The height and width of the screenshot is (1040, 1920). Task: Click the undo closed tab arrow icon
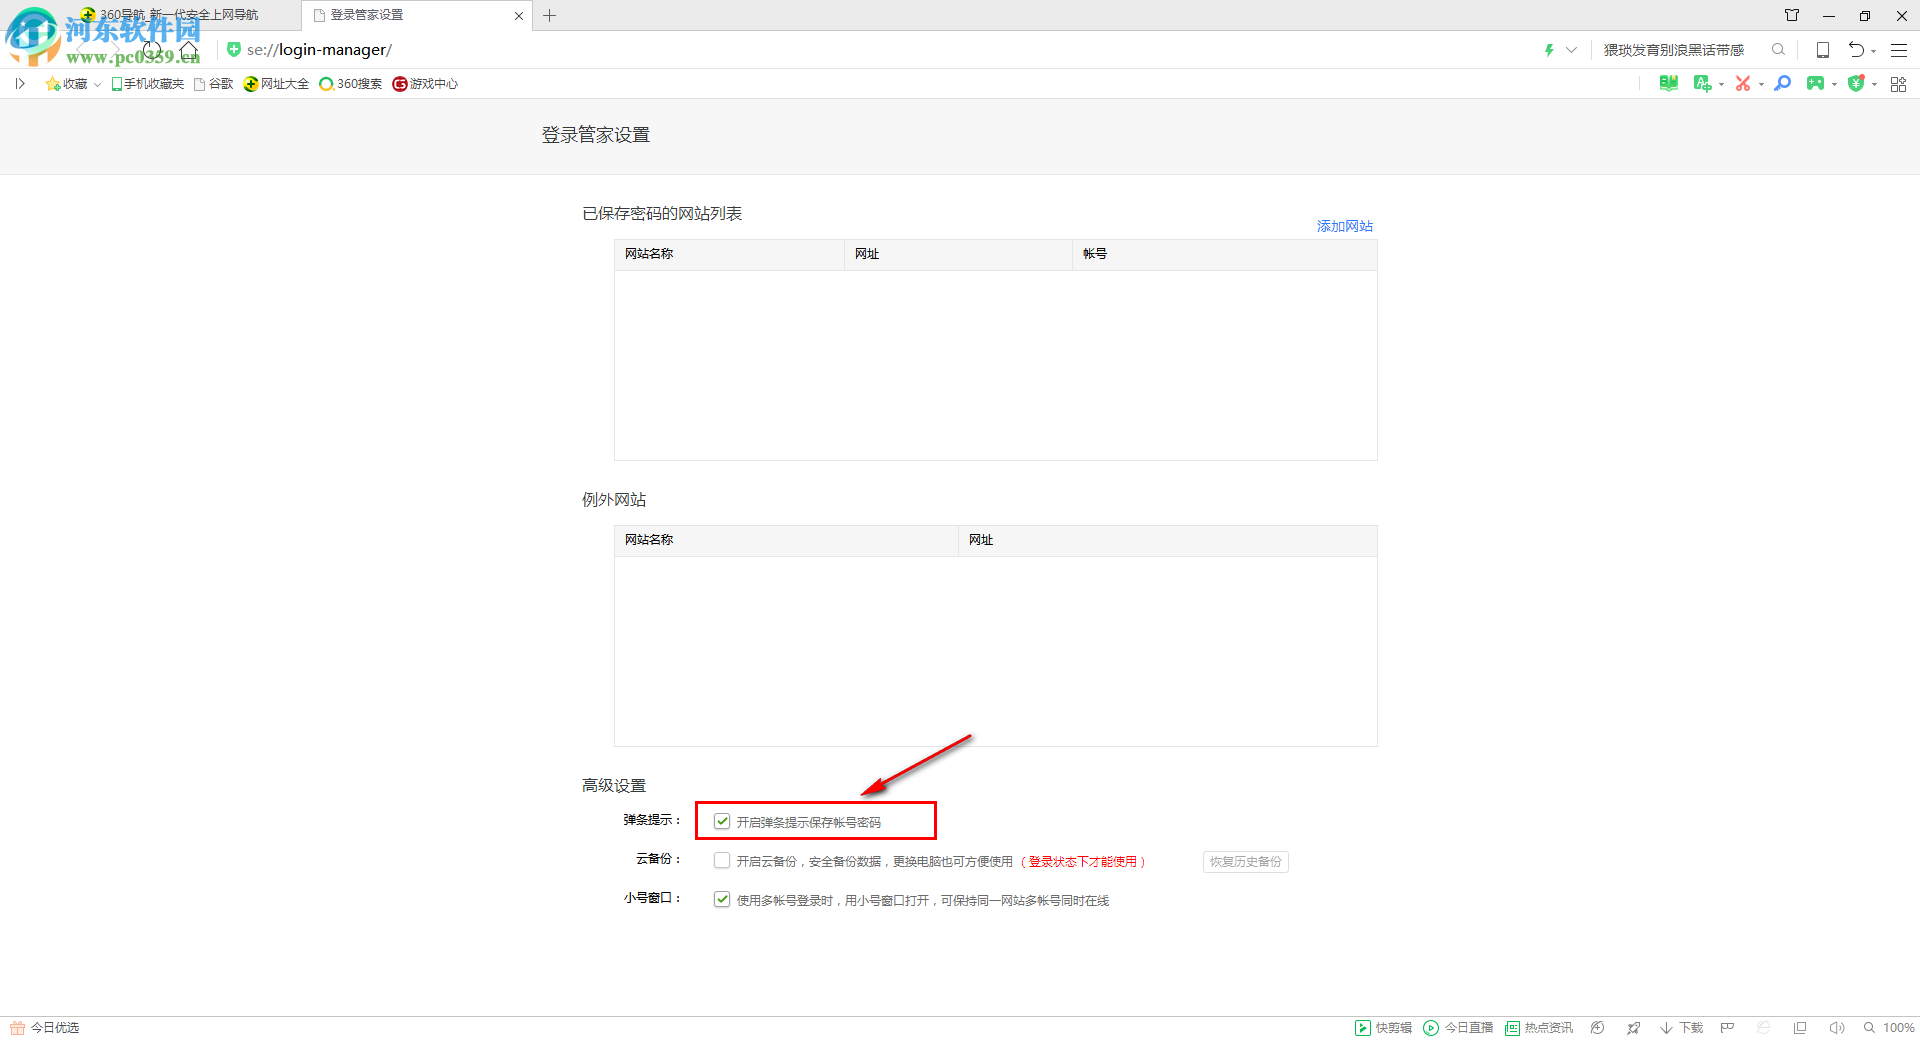point(1856,50)
